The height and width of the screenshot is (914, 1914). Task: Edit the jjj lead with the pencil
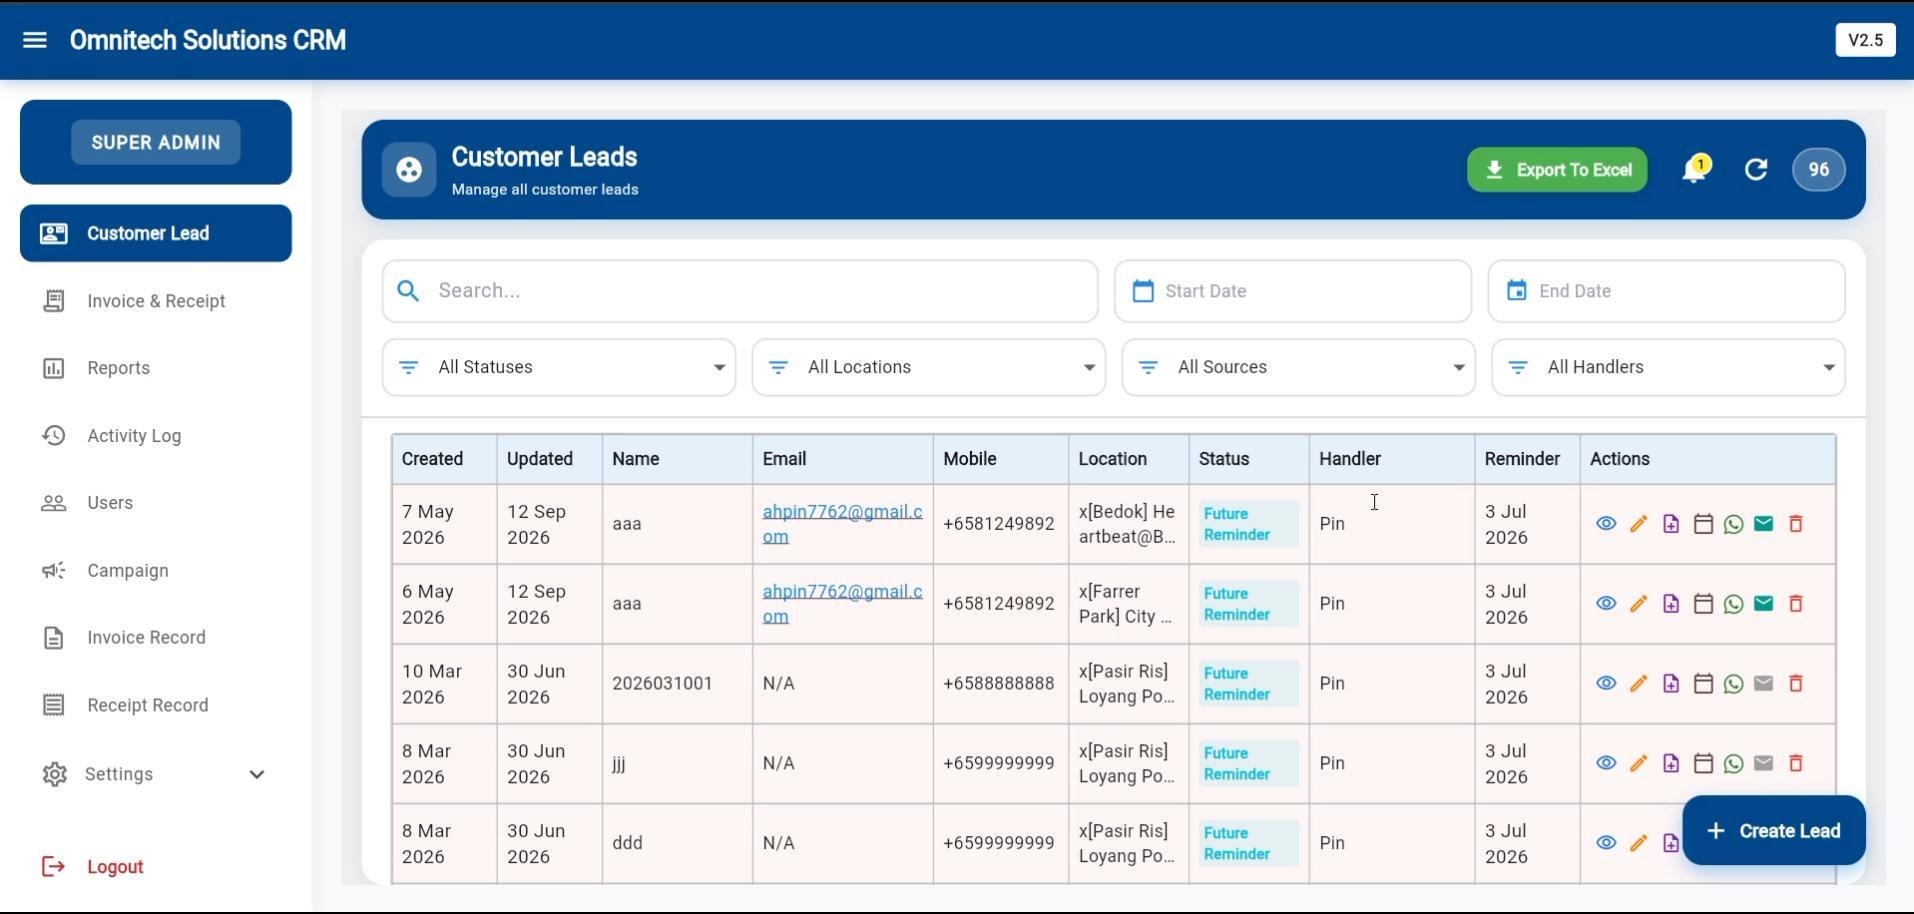1638,764
